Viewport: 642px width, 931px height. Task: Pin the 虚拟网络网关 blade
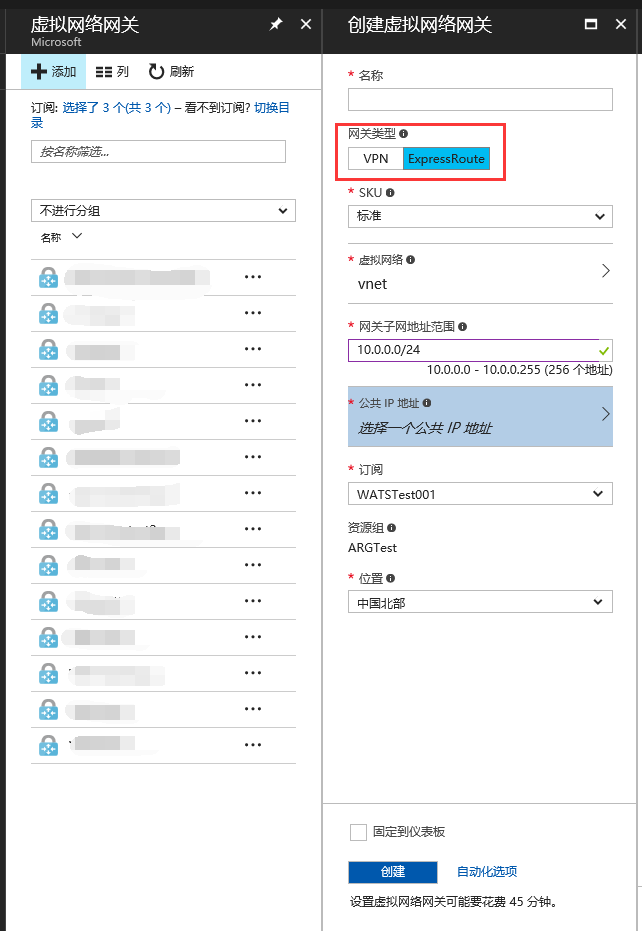click(276, 24)
